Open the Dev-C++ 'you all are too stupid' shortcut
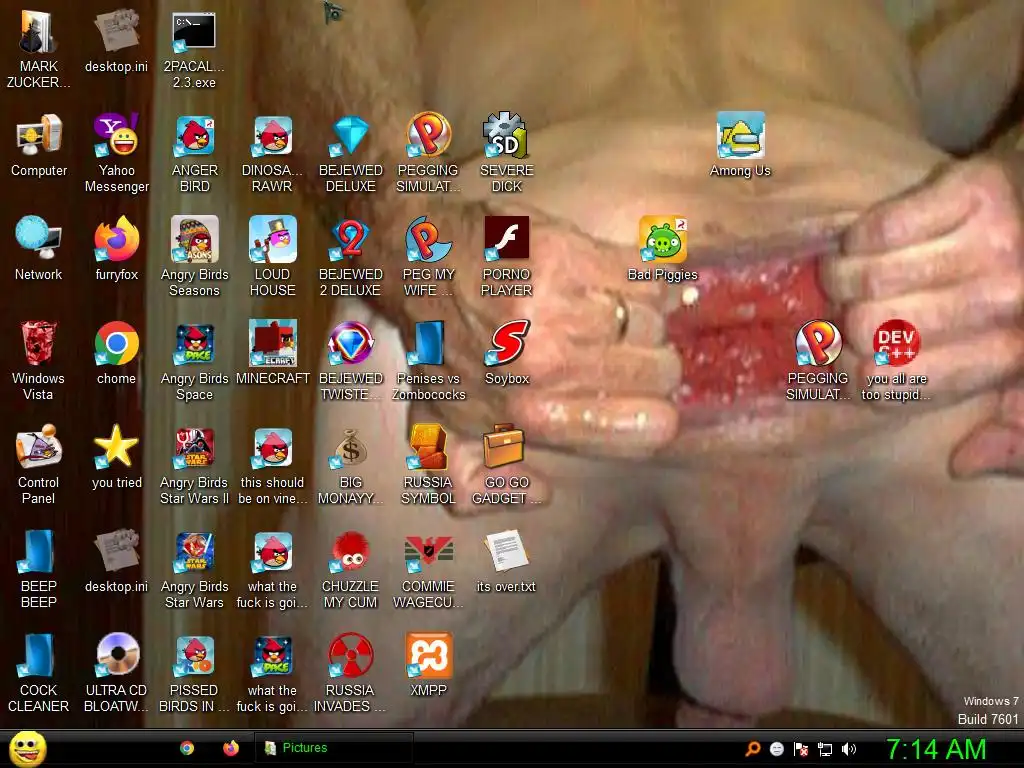This screenshot has height=768, width=1024. click(x=896, y=361)
